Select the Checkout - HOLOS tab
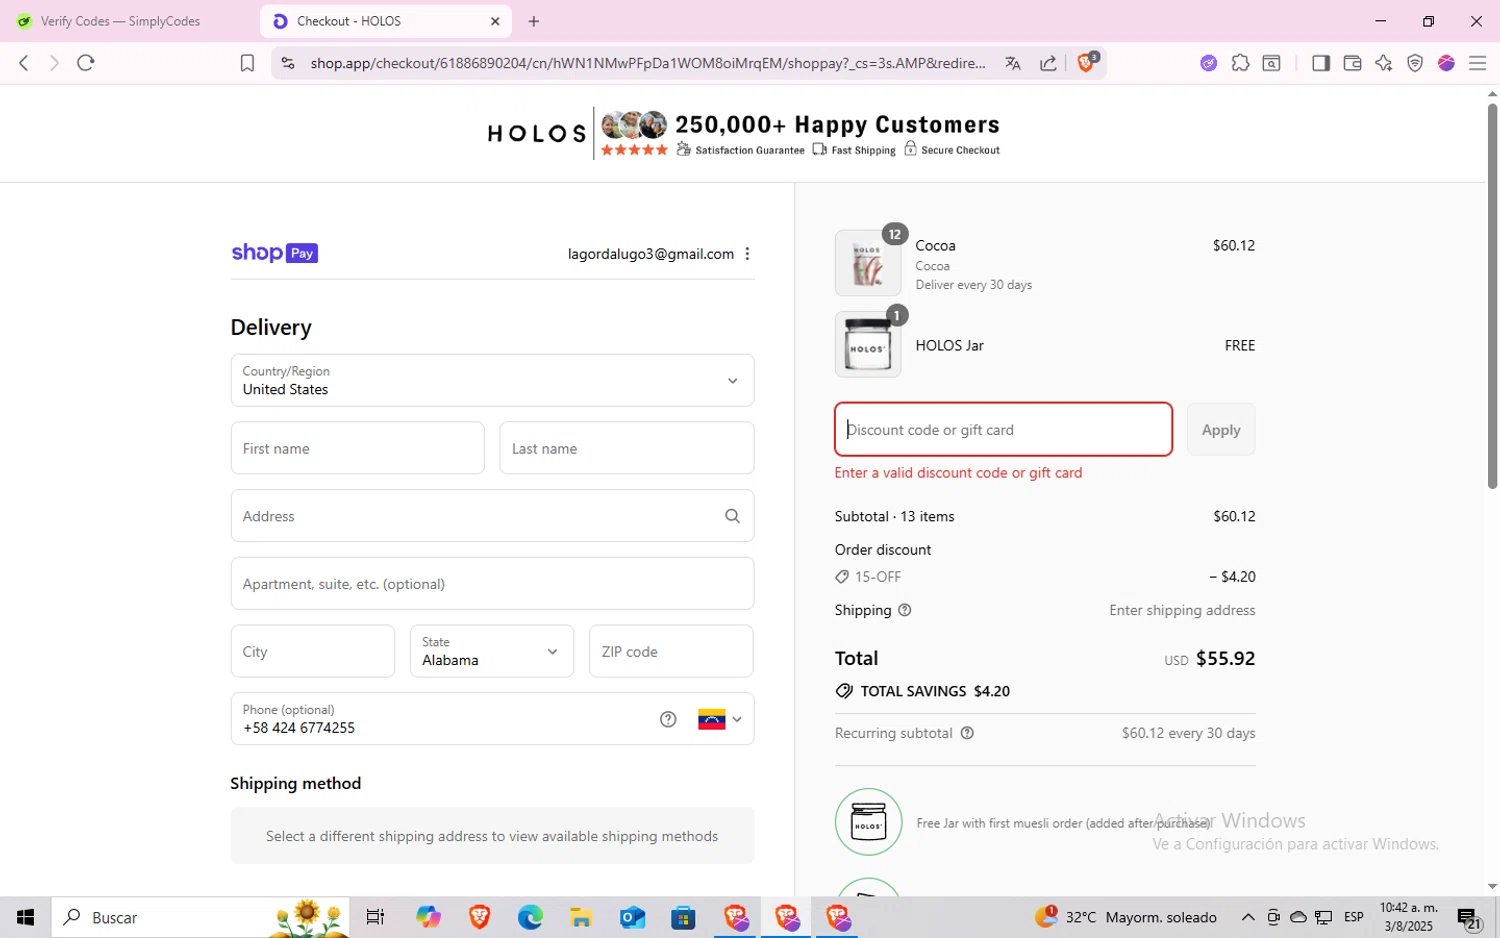This screenshot has height=938, width=1500. click(385, 21)
